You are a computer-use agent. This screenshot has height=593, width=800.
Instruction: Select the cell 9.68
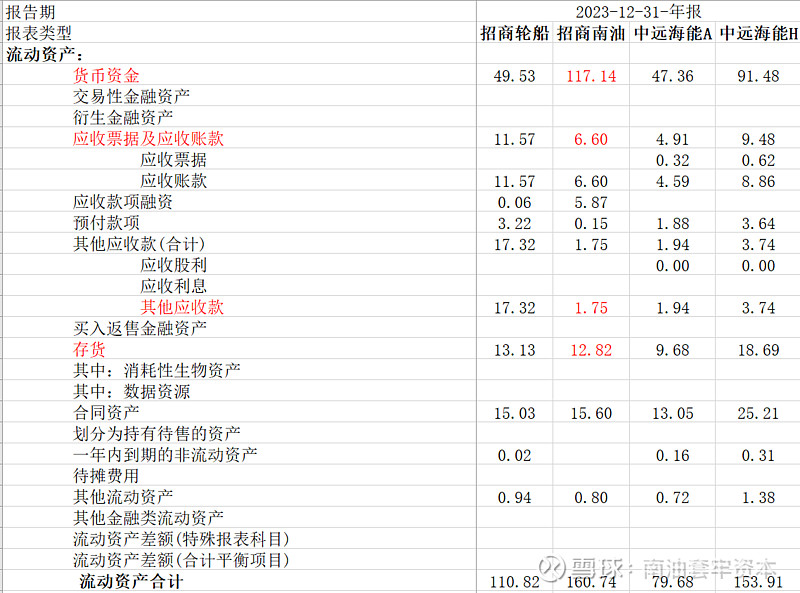click(x=672, y=350)
